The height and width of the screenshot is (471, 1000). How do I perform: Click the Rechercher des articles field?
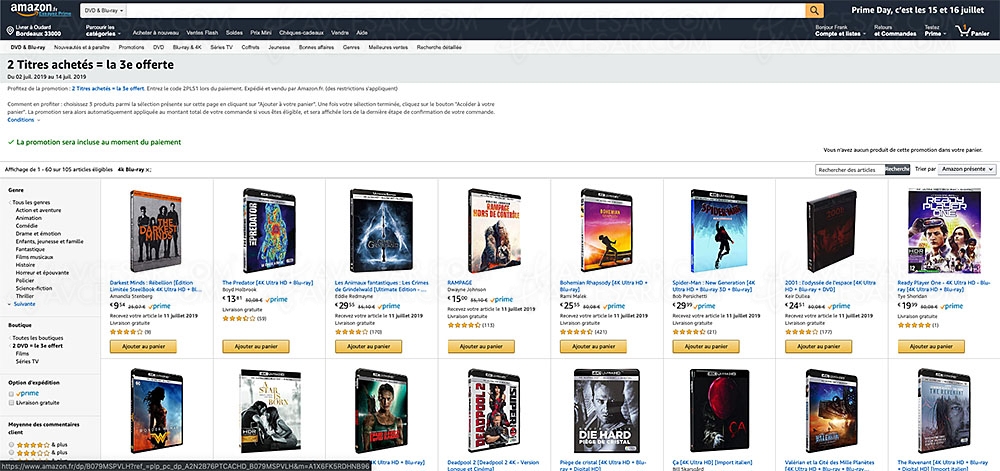coord(850,170)
